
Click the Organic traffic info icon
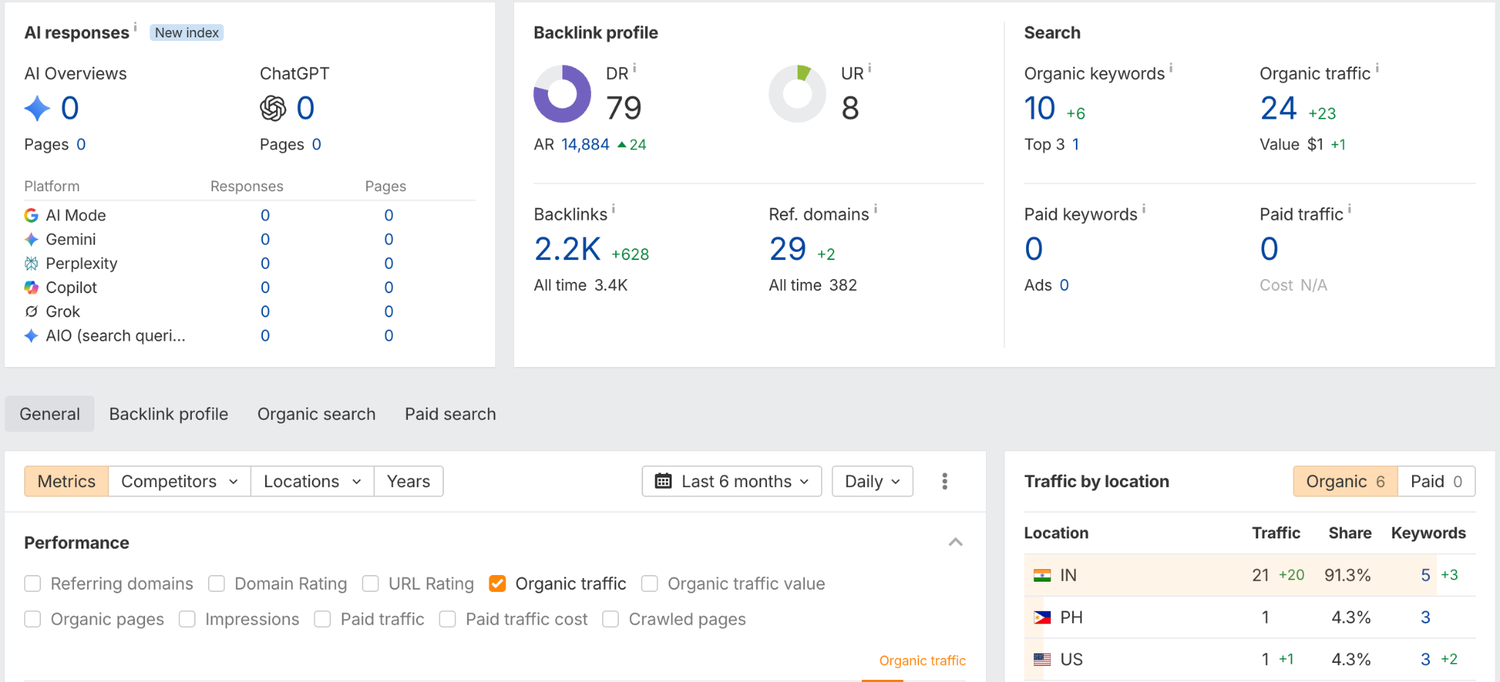click(1377, 69)
